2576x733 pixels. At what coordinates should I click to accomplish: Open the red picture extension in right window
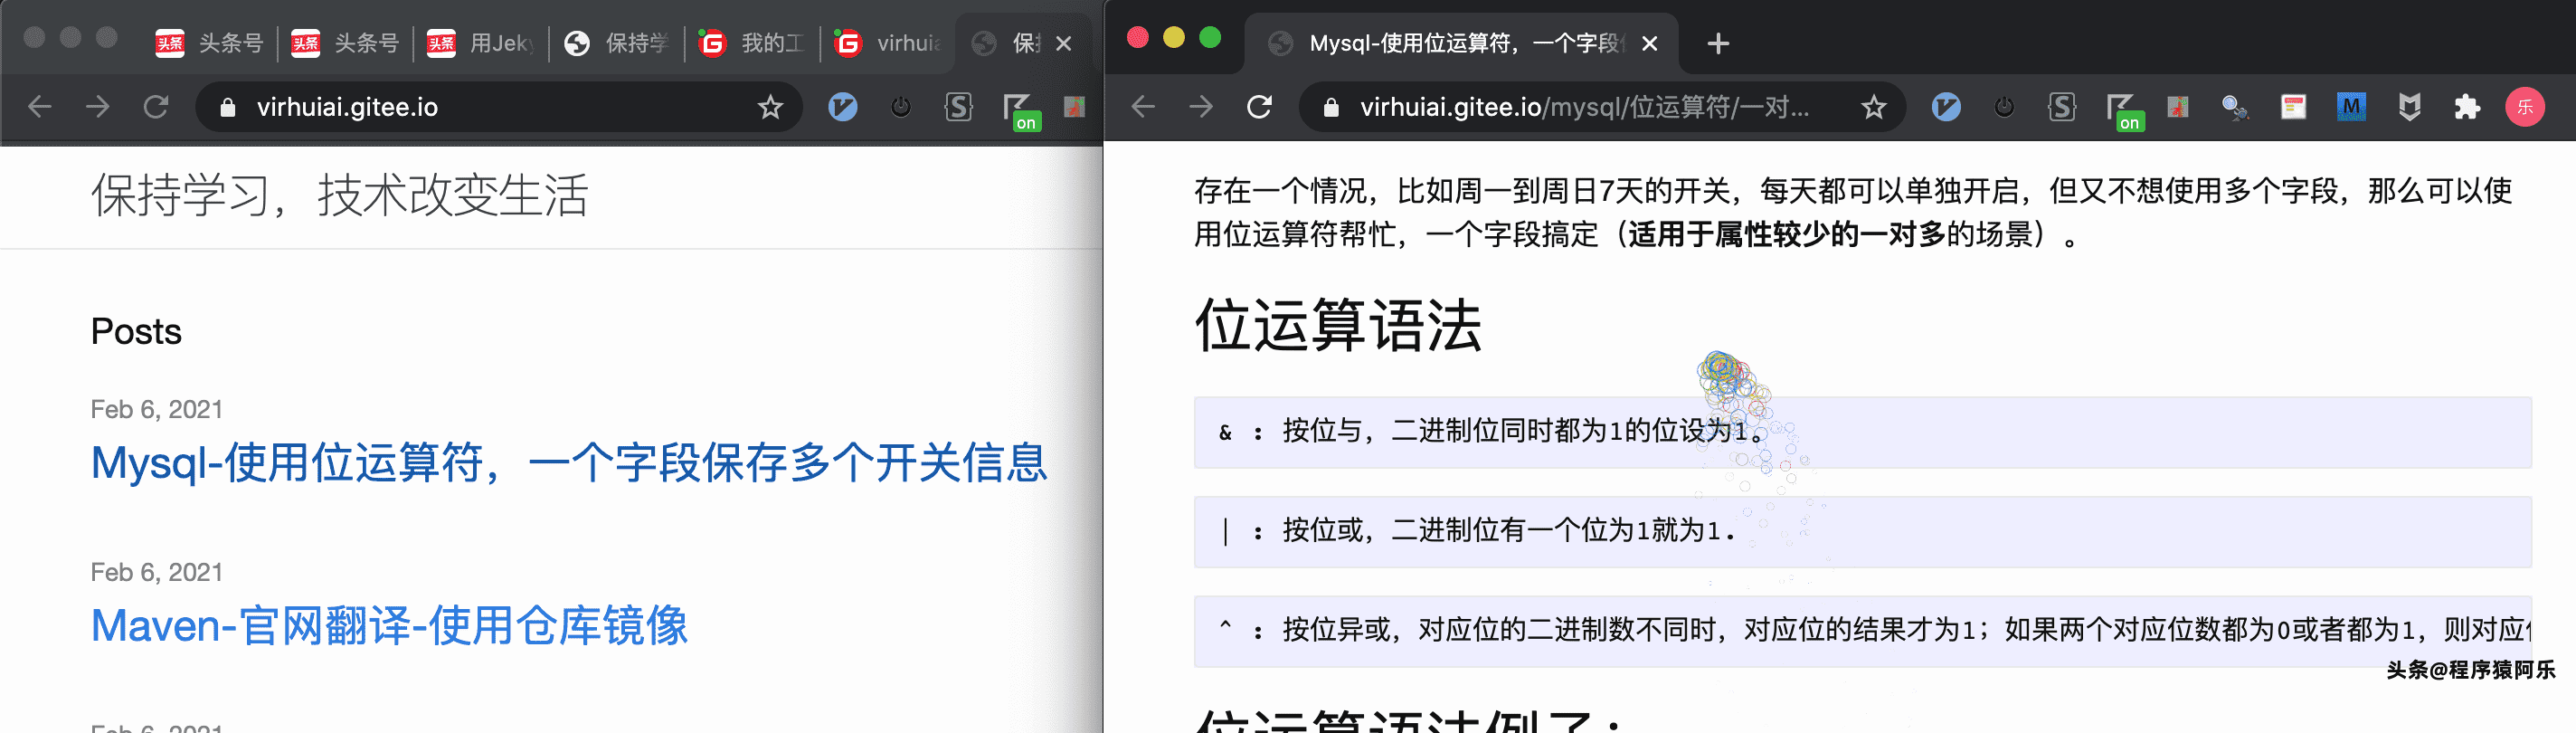(x=2177, y=107)
